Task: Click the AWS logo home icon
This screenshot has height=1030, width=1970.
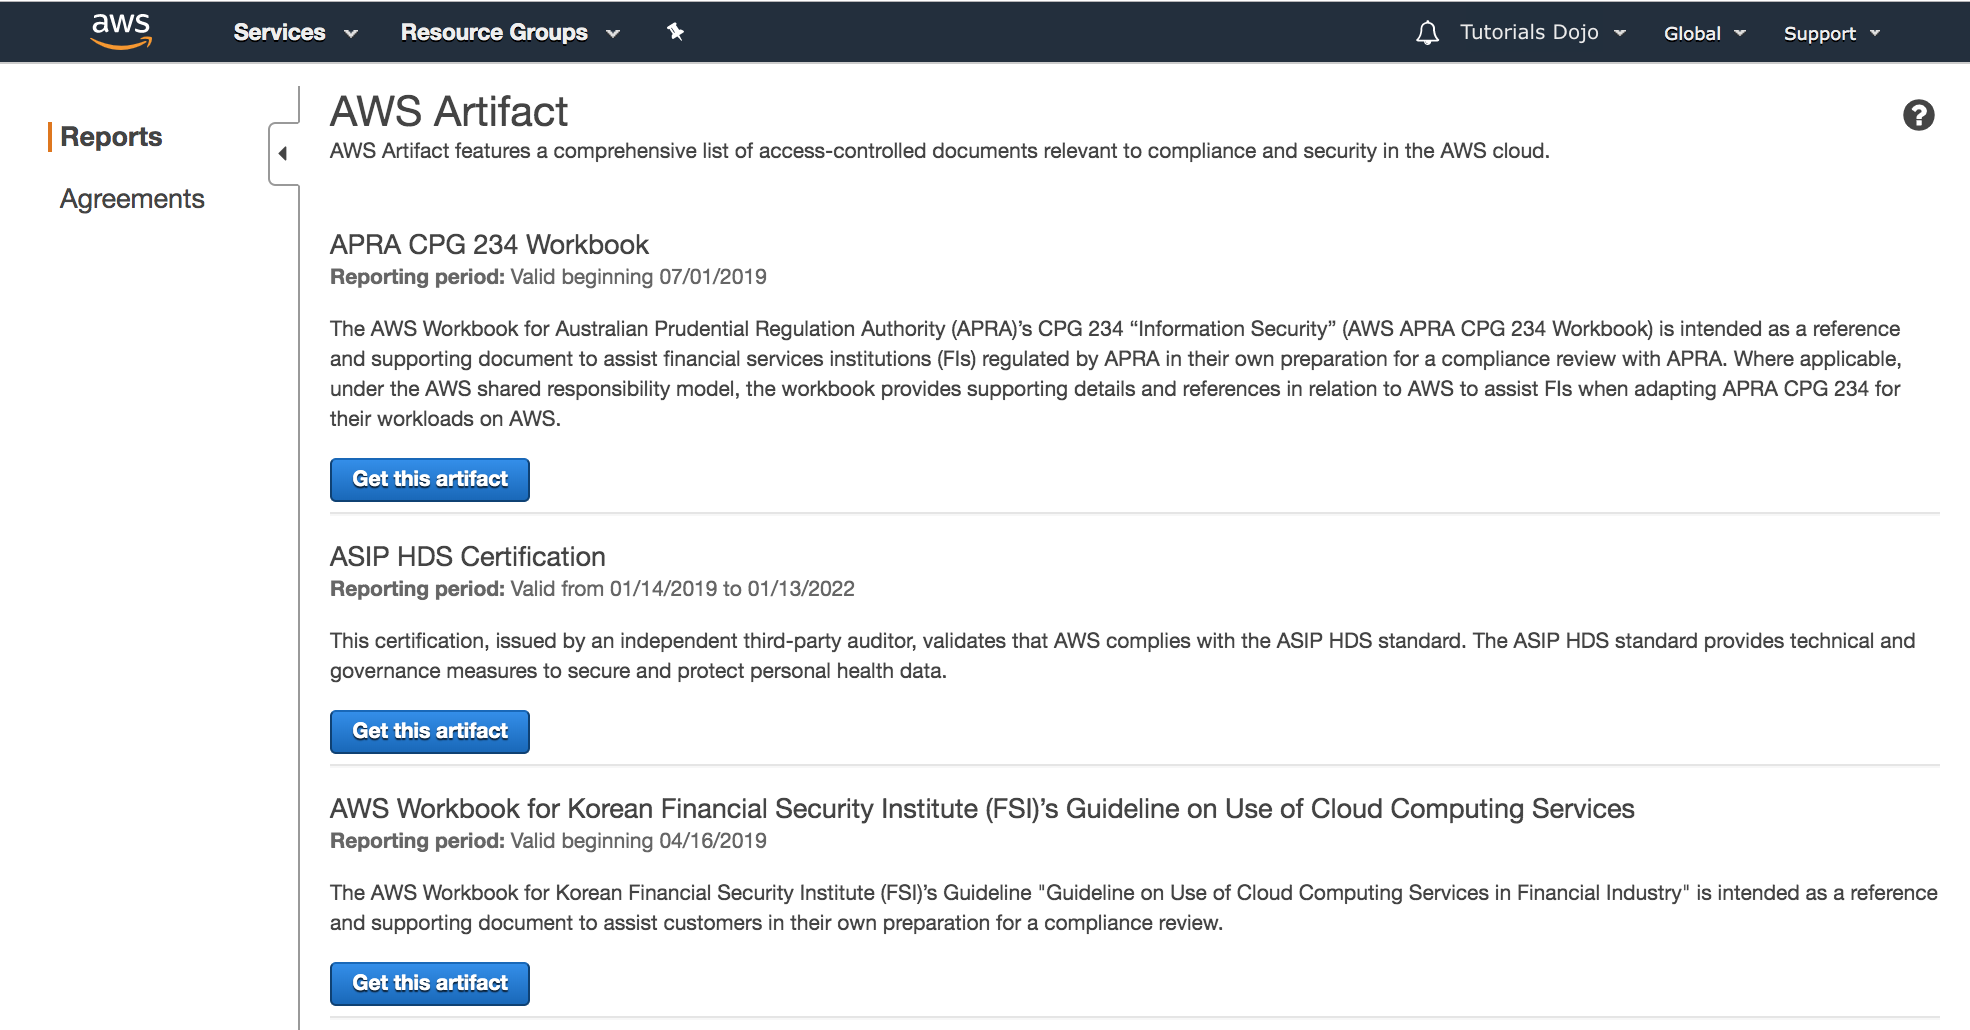Action: (121, 31)
